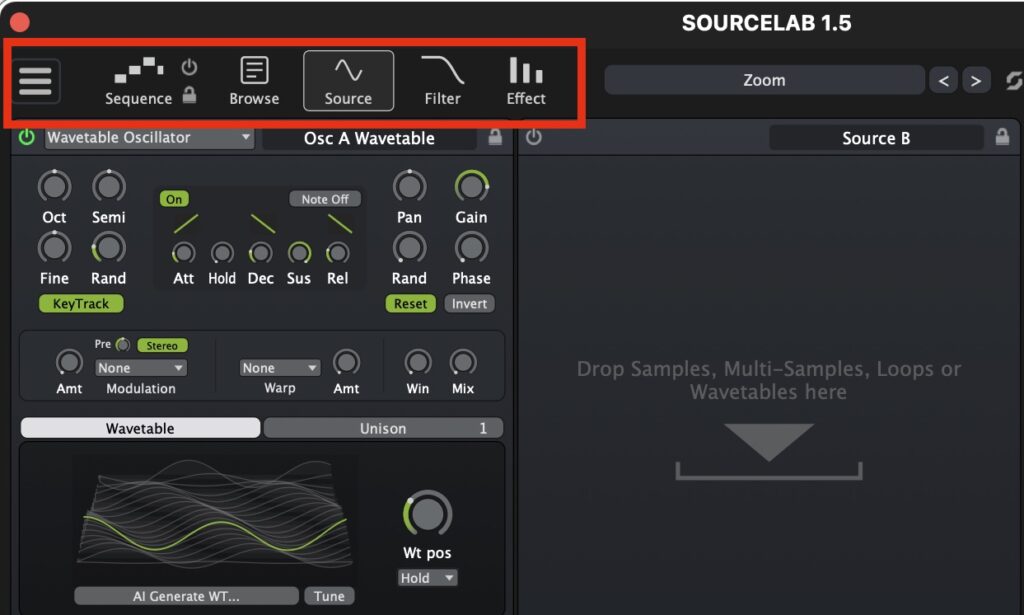Click the Zoom field at top right
1024x615 pixels.
[x=765, y=80]
